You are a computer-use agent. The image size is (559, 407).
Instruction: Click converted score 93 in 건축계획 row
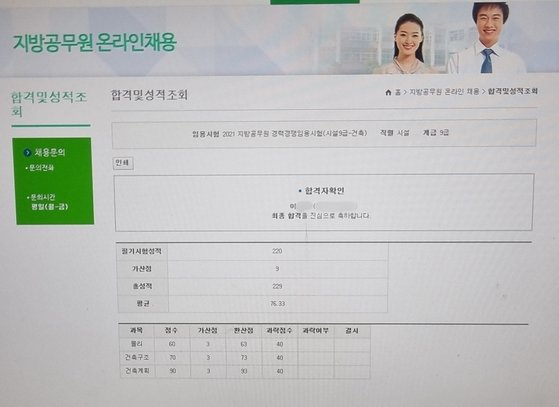244,371
